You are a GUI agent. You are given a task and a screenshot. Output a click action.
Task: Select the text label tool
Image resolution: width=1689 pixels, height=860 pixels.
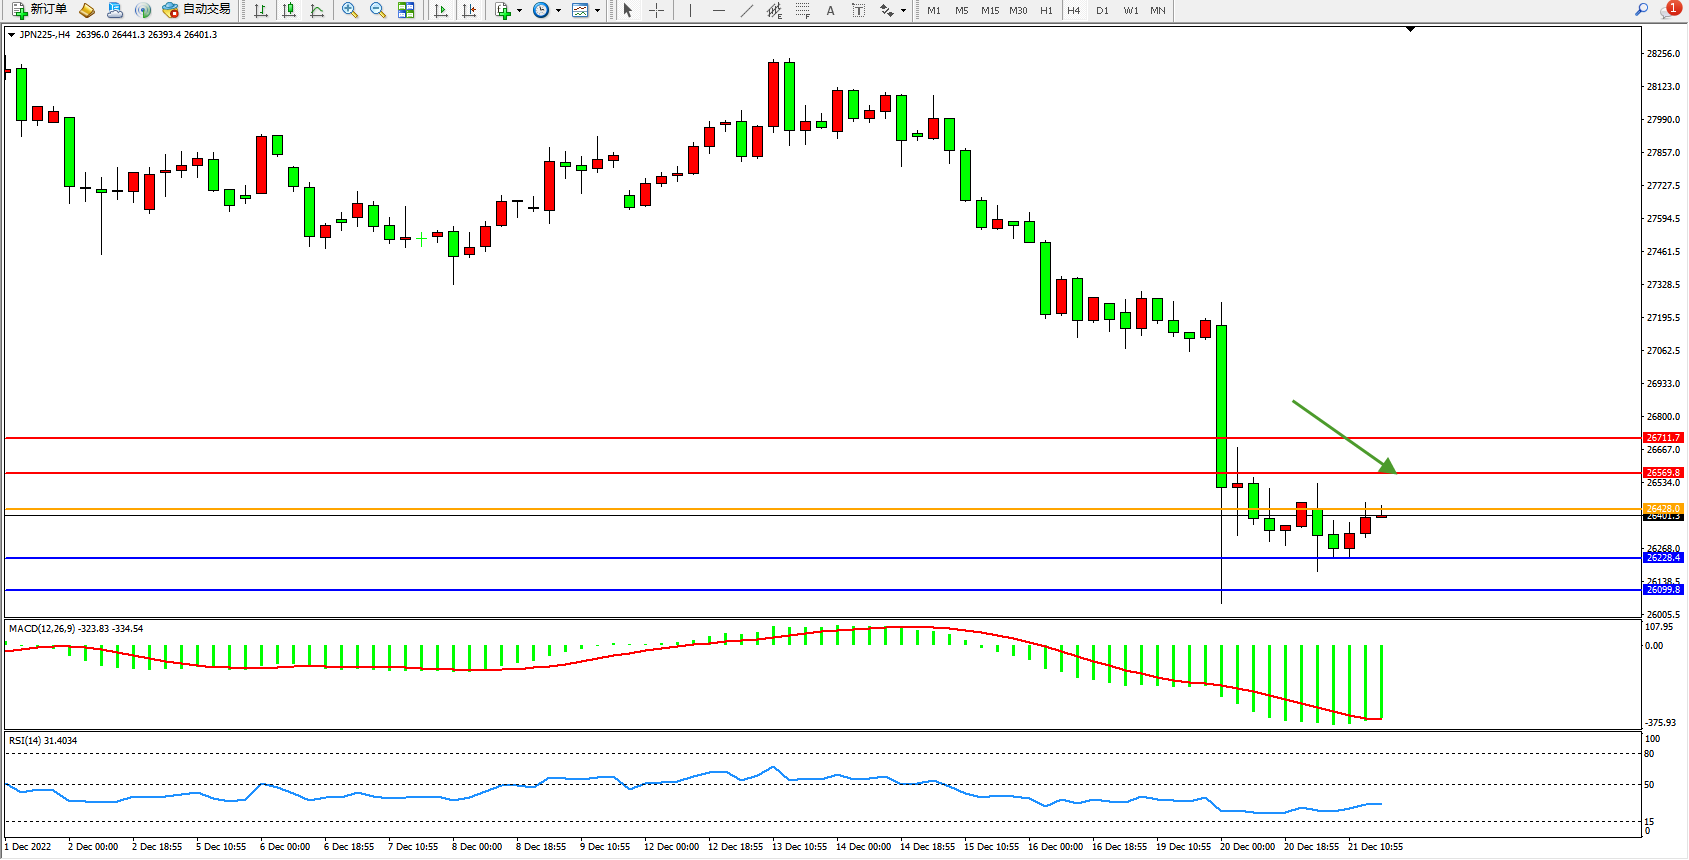[858, 10]
